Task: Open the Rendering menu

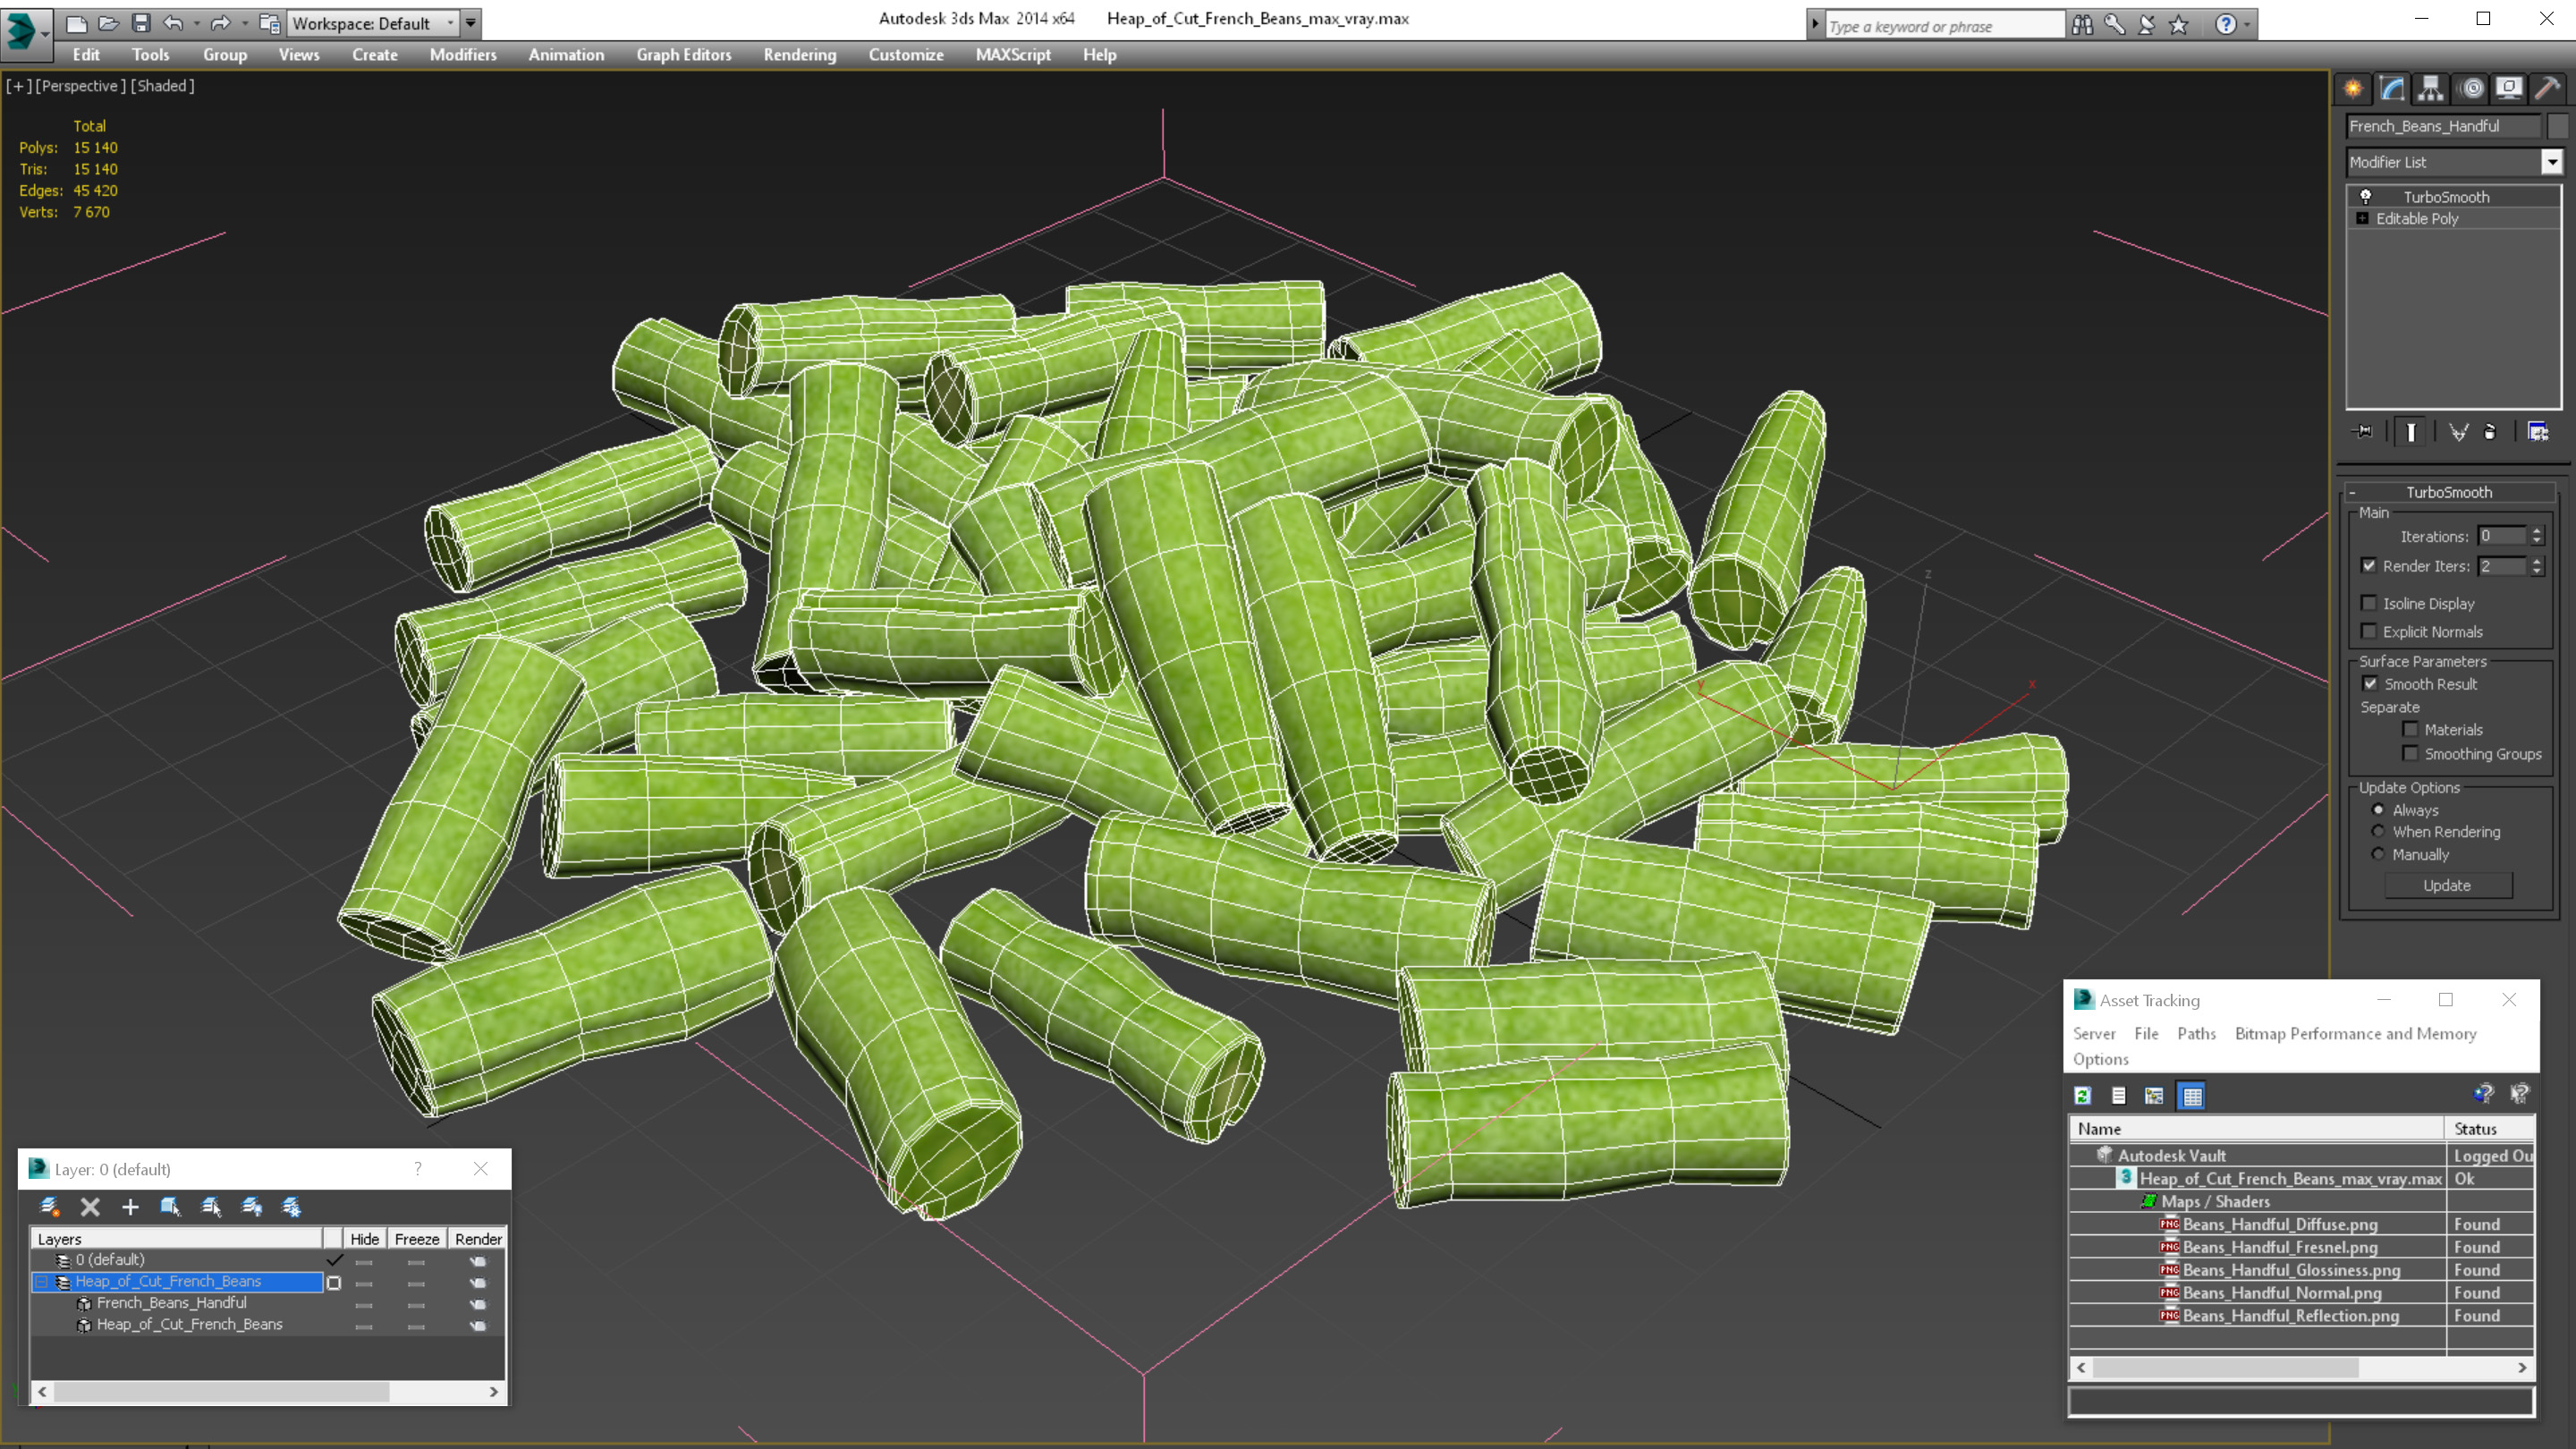Action: [x=799, y=55]
